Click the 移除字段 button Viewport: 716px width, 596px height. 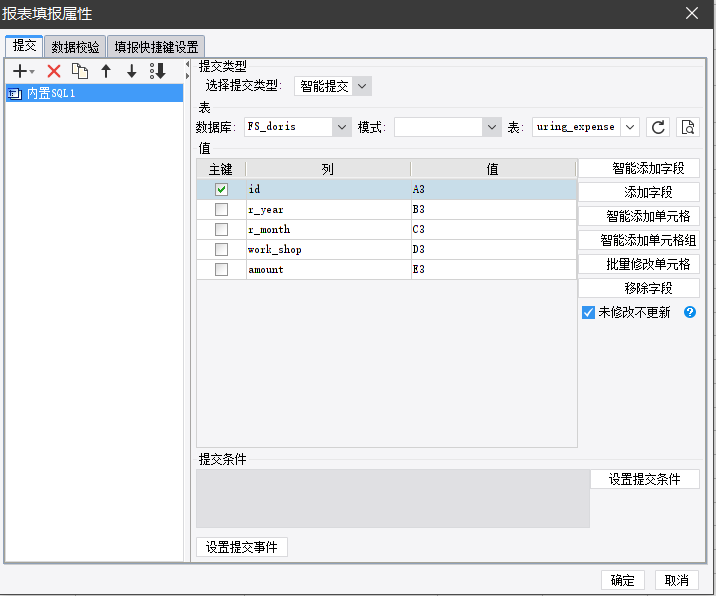639,288
